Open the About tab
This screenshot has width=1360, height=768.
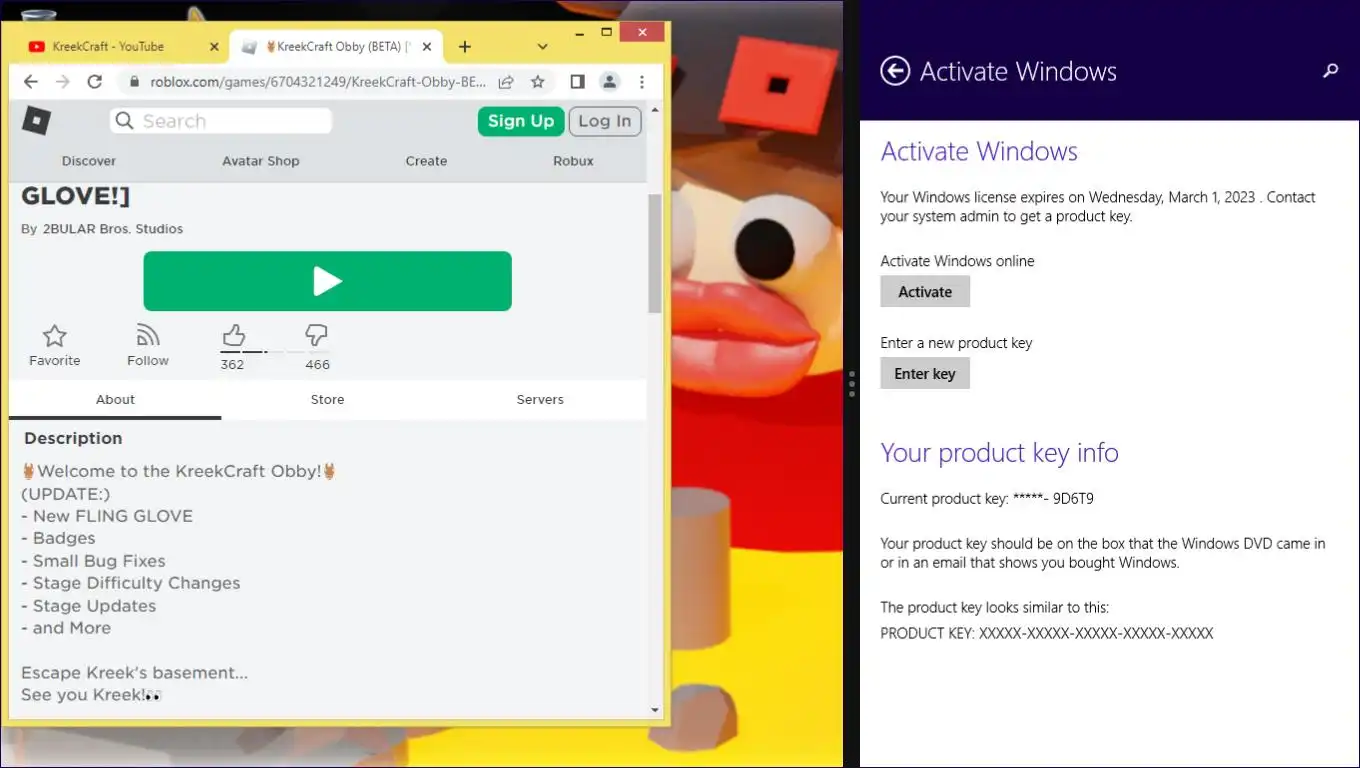point(115,399)
